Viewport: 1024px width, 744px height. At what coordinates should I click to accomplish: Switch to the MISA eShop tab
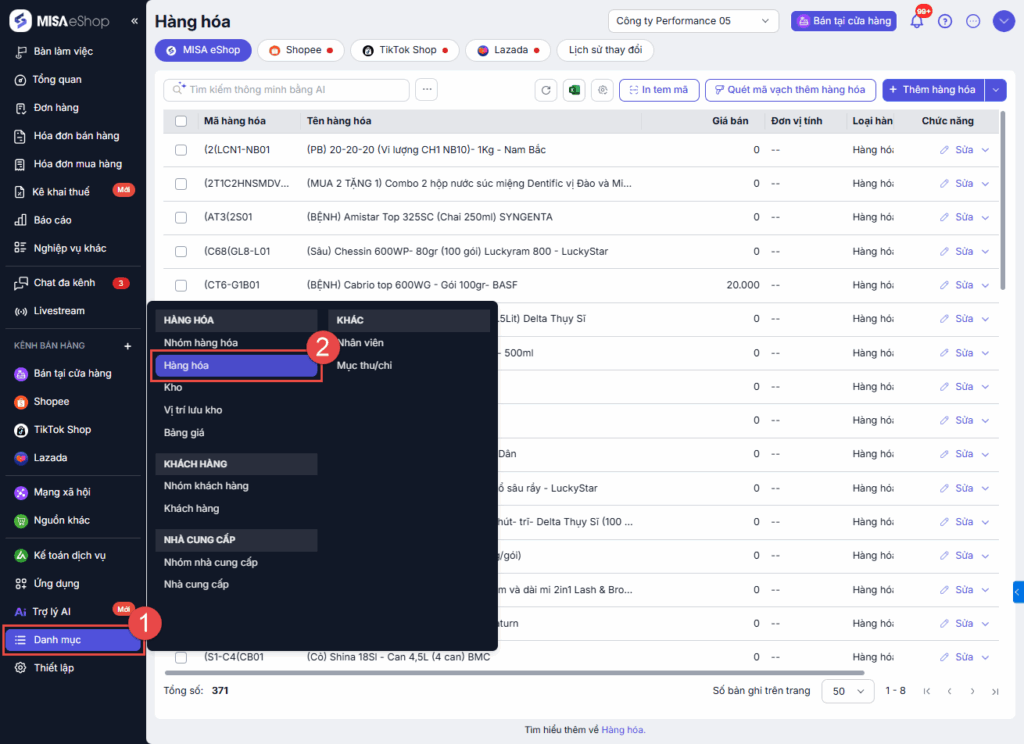click(x=203, y=50)
